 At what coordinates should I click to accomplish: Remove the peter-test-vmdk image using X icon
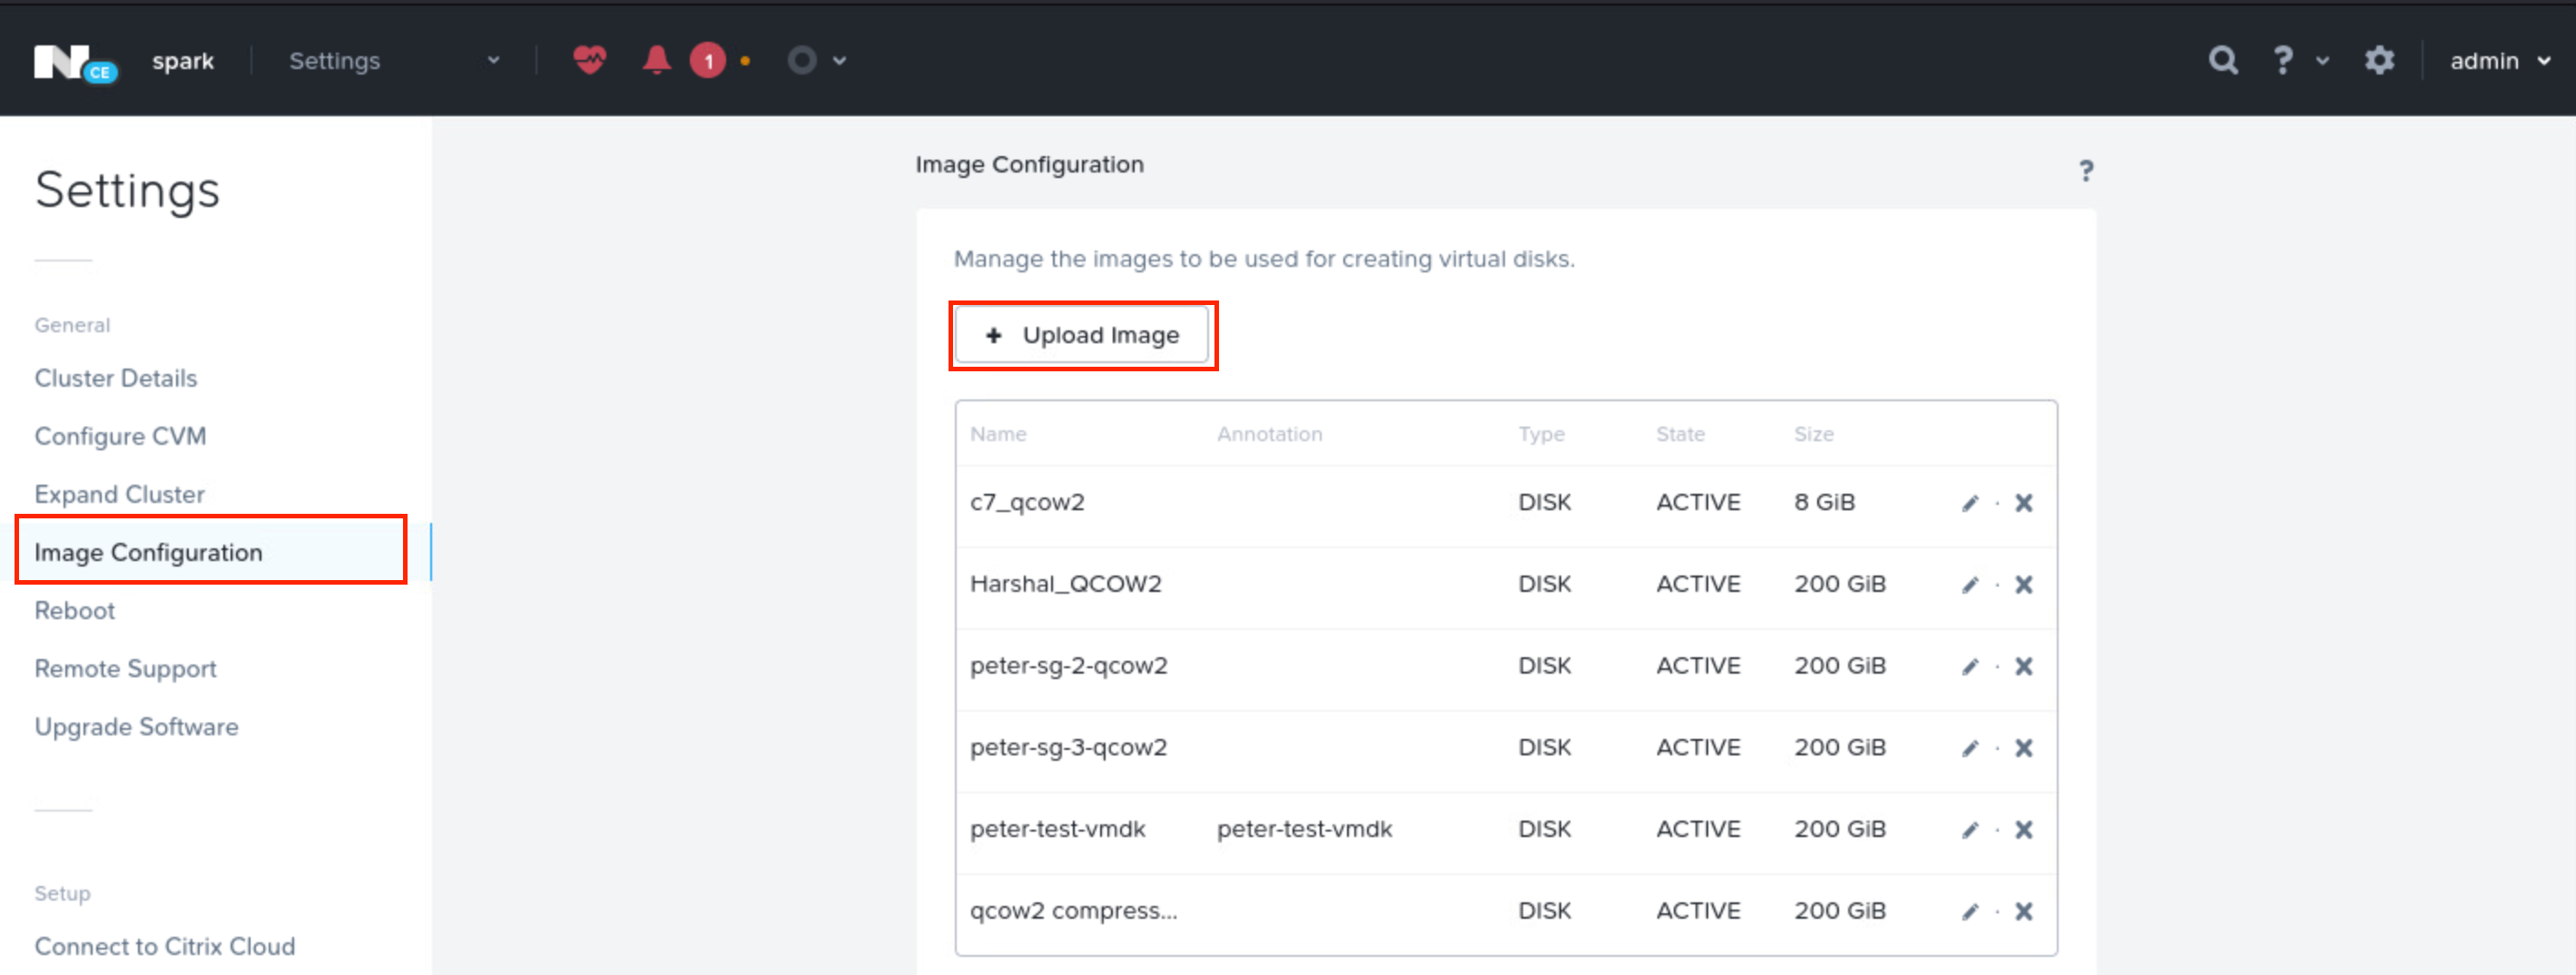tap(2024, 829)
